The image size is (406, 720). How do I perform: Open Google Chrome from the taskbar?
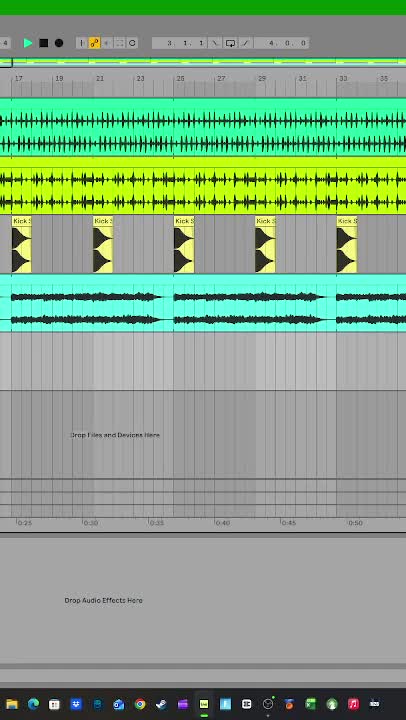(140, 704)
